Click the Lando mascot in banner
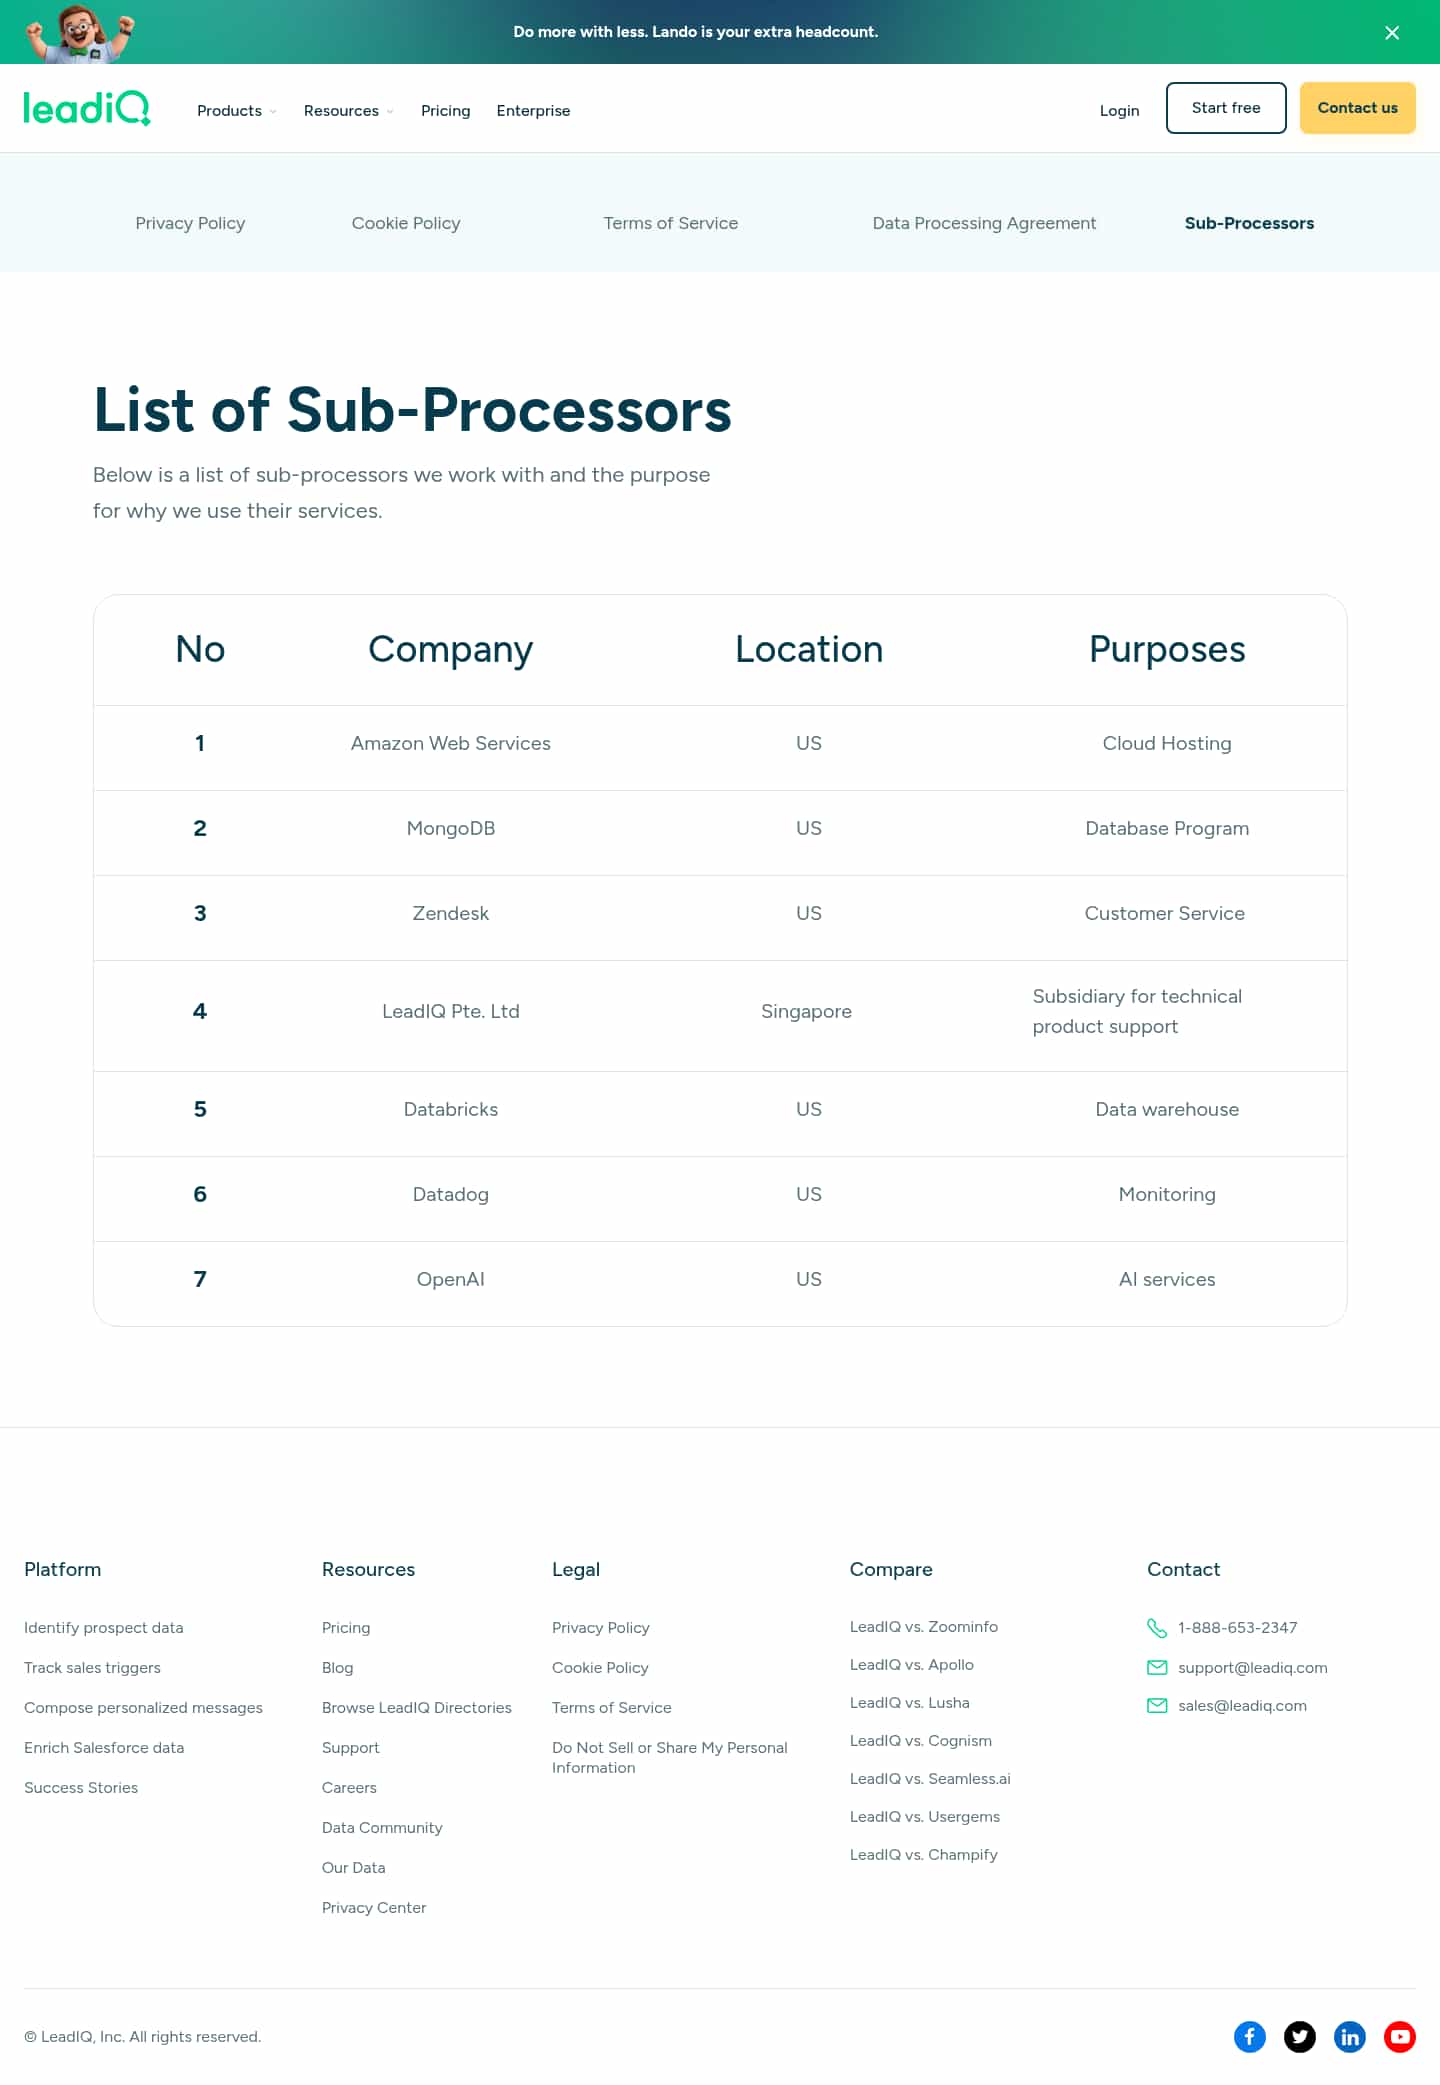Viewport: 1440px width, 2085px height. (x=80, y=32)
